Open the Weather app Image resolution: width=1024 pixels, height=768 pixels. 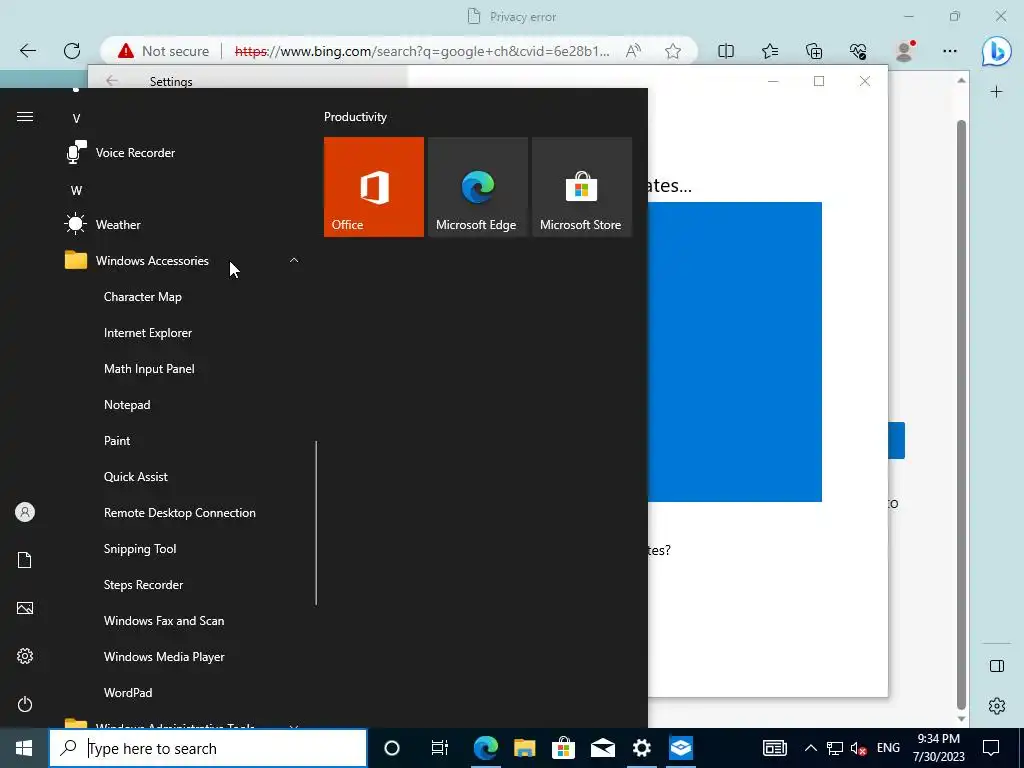[183, 225]
